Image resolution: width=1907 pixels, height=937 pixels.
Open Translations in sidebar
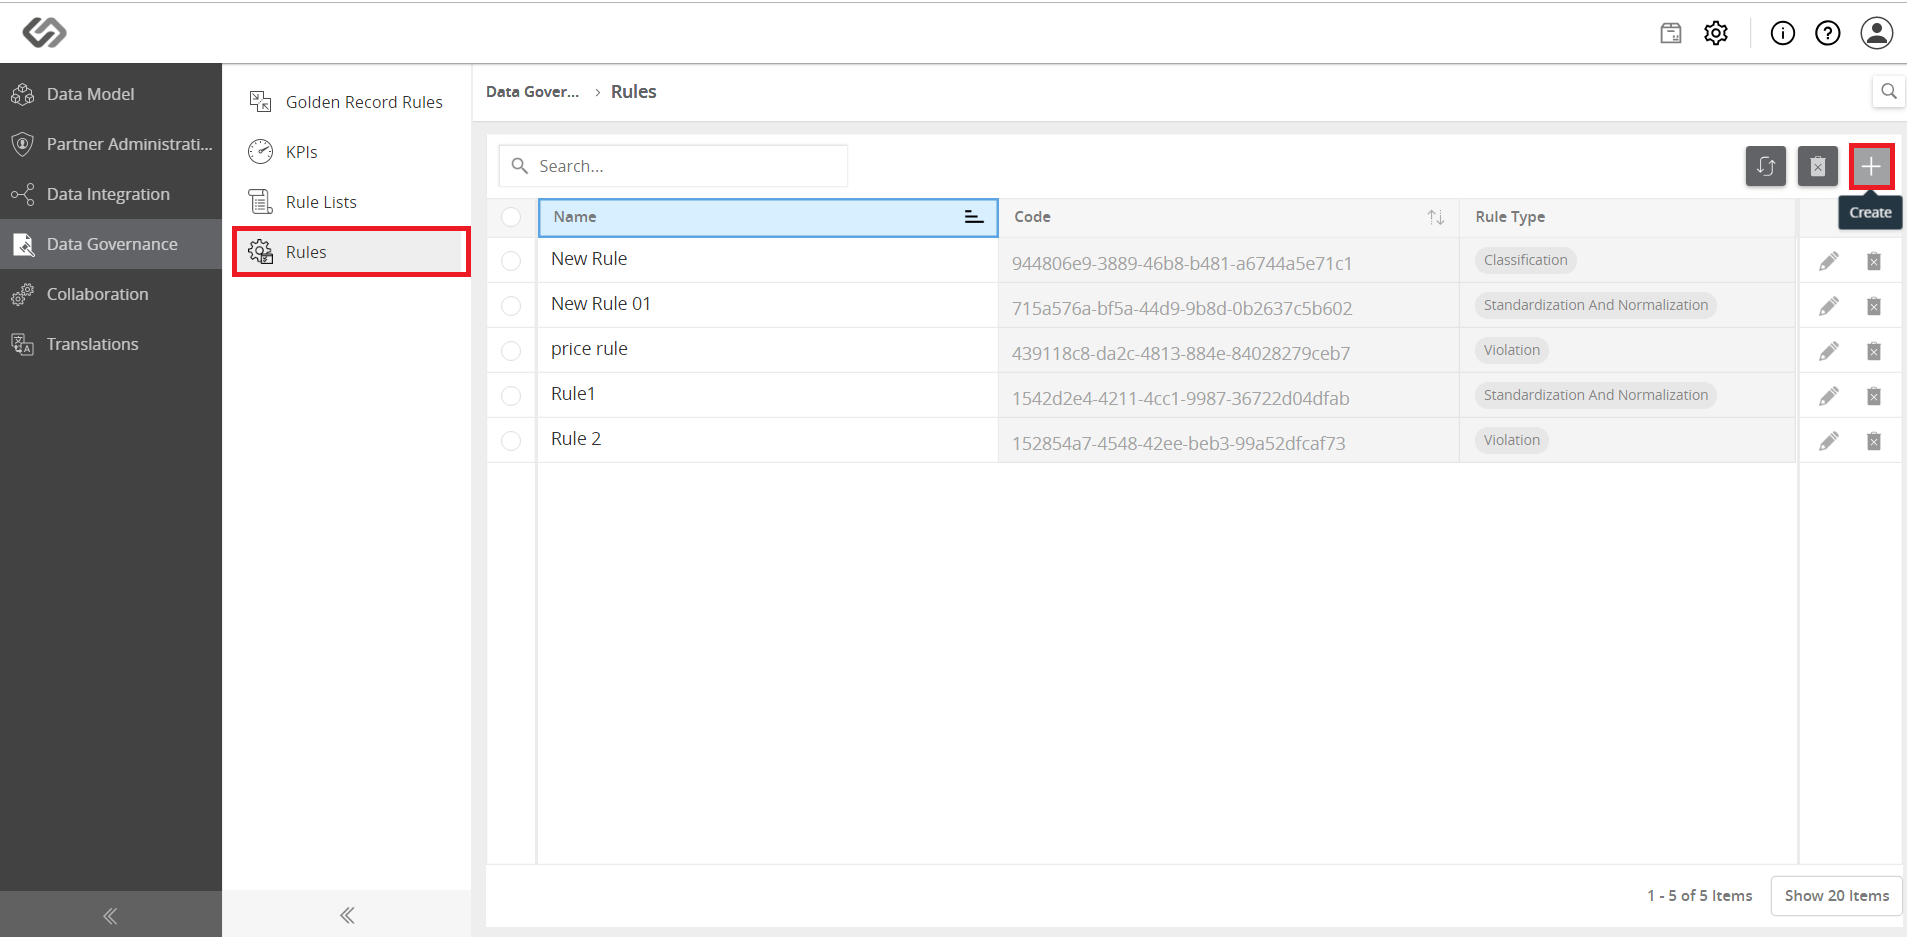[111, 344]
